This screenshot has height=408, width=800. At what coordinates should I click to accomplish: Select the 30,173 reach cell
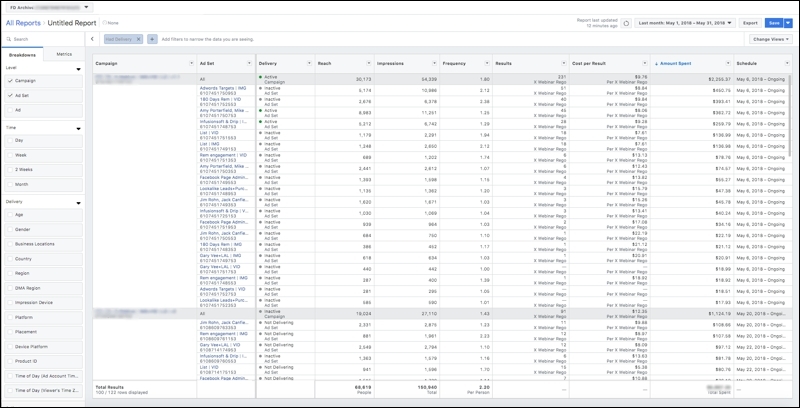click(345, 80)
